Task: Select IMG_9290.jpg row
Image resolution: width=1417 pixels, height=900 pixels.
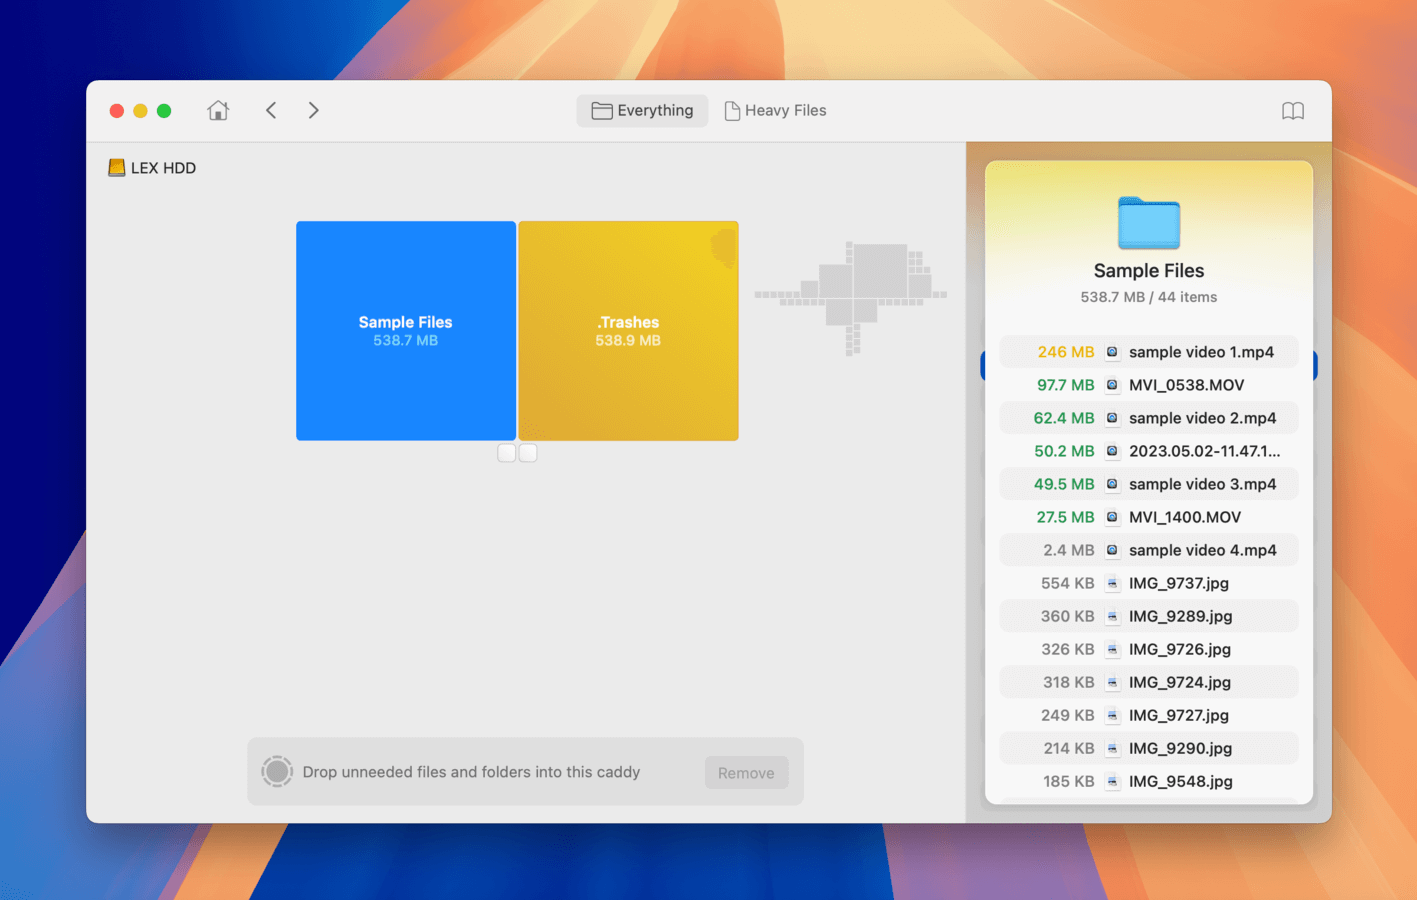Action: coord(1149,748)
